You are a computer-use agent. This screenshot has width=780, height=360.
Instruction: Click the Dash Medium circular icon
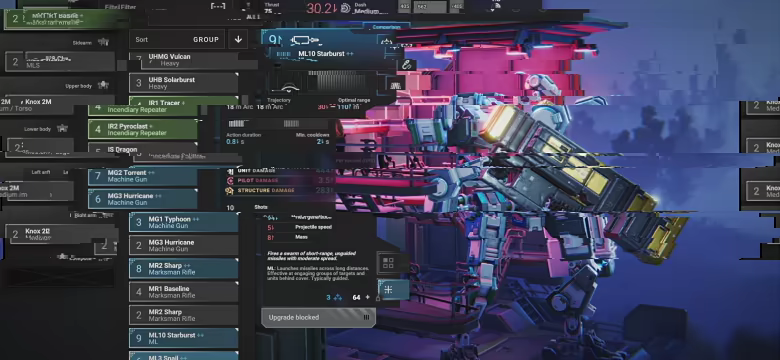(x=346, y=8)
